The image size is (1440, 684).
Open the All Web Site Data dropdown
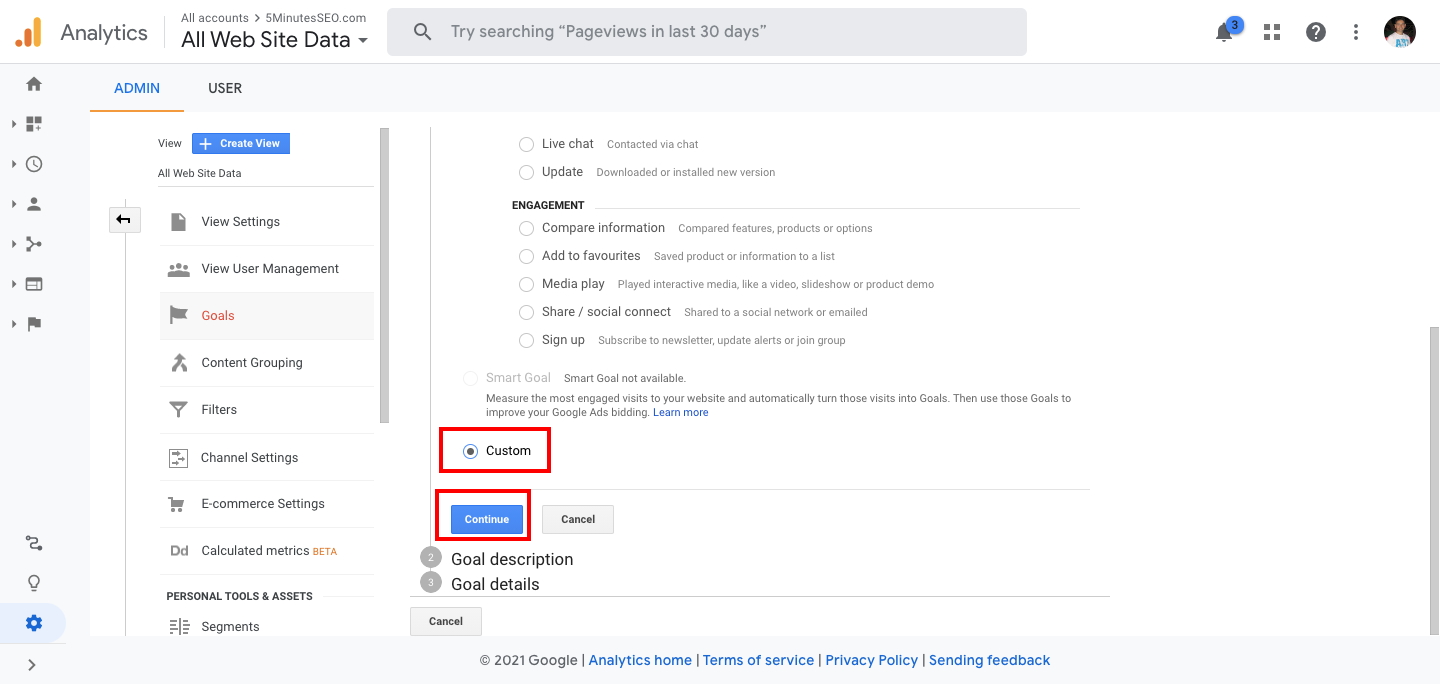tap(275, 40)
